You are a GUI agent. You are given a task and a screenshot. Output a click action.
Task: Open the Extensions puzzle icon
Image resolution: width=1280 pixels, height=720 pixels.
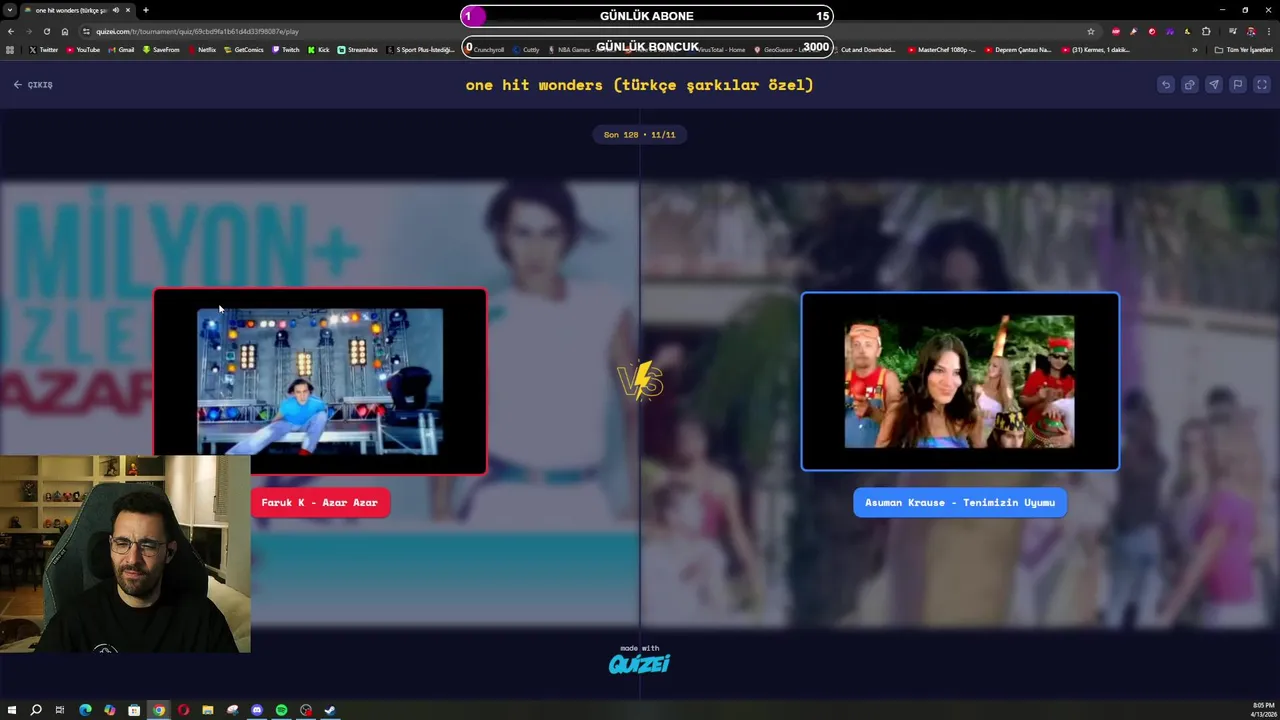coord(1206,31)
